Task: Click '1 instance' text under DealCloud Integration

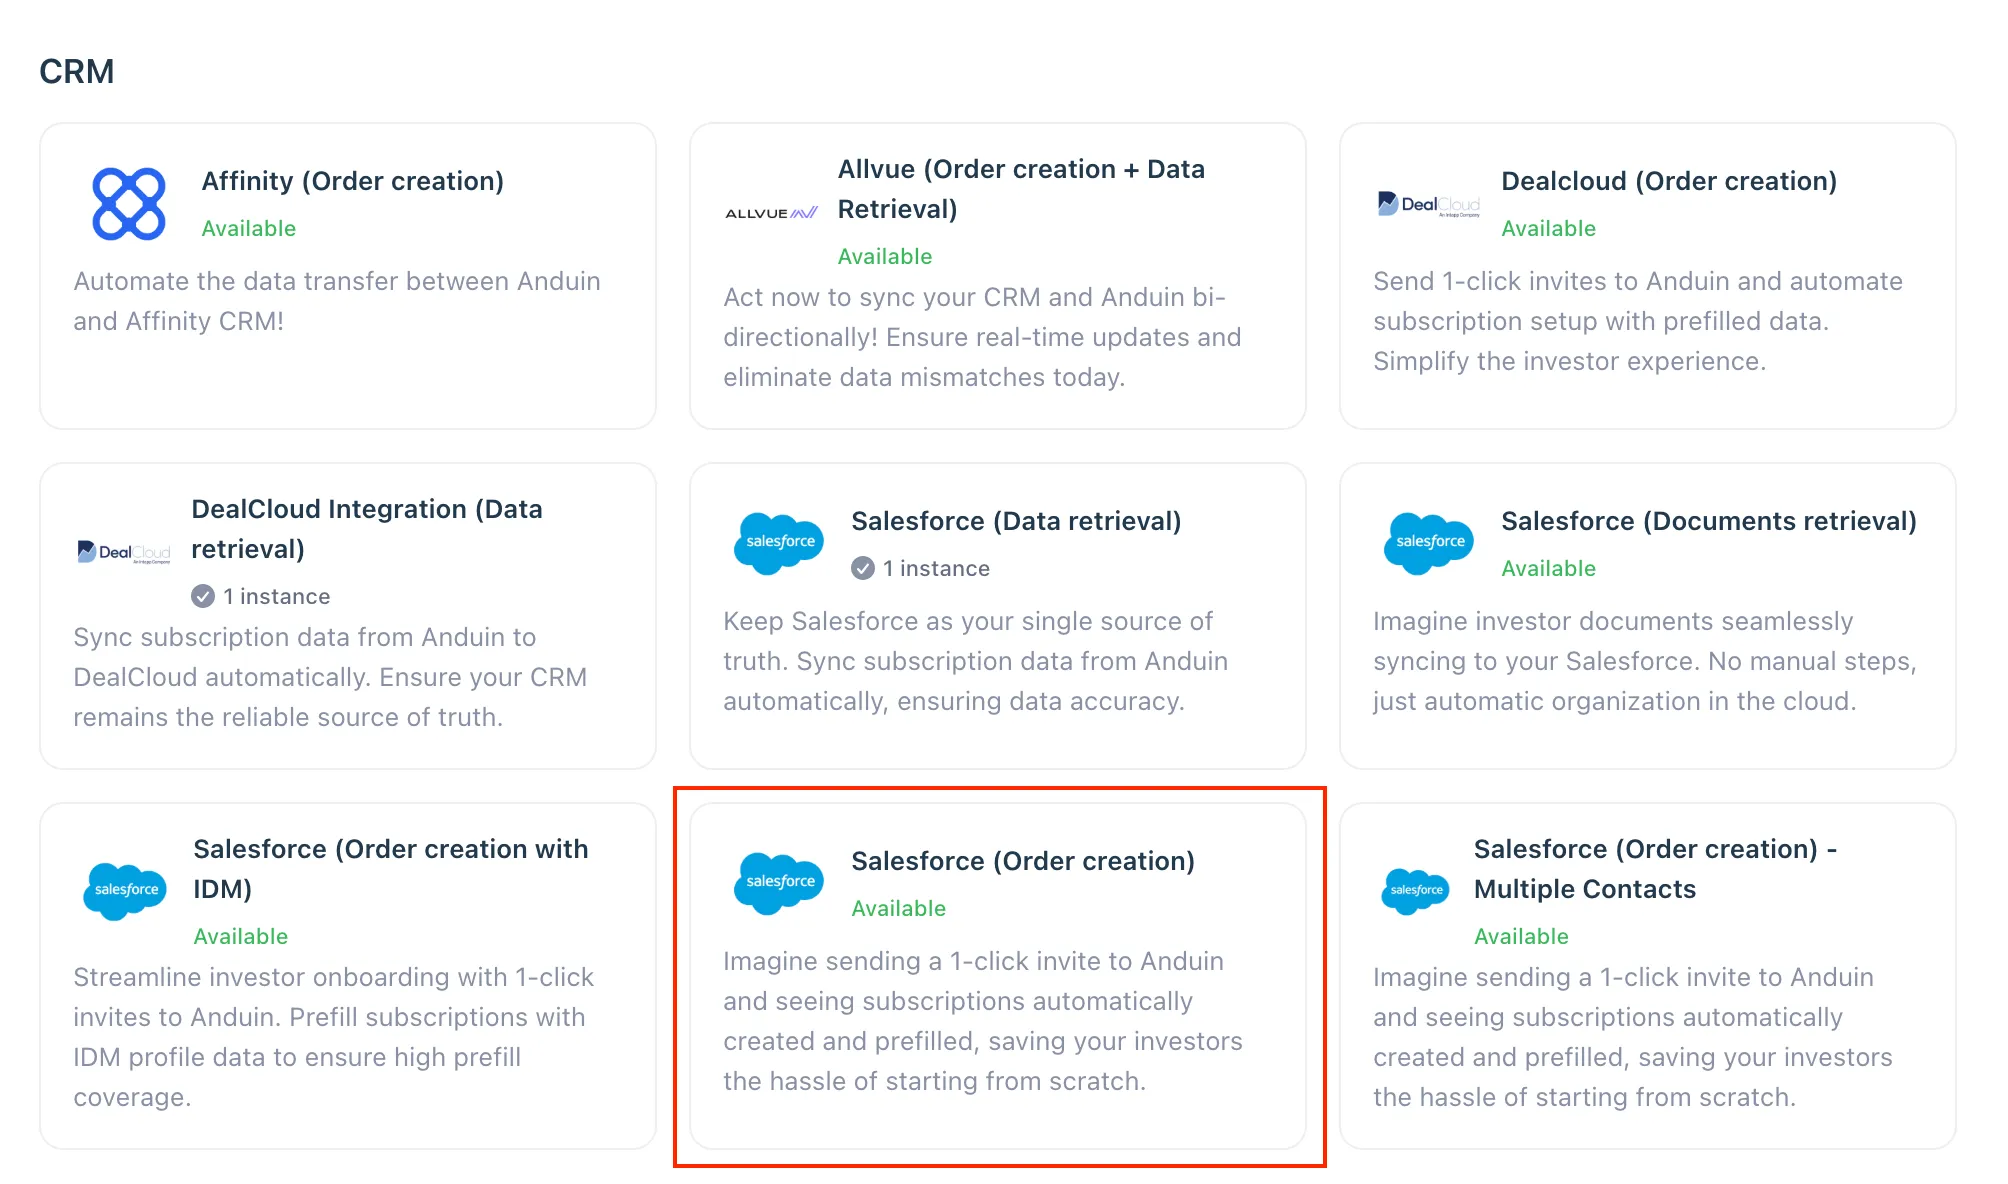Action: click(276, 596)
